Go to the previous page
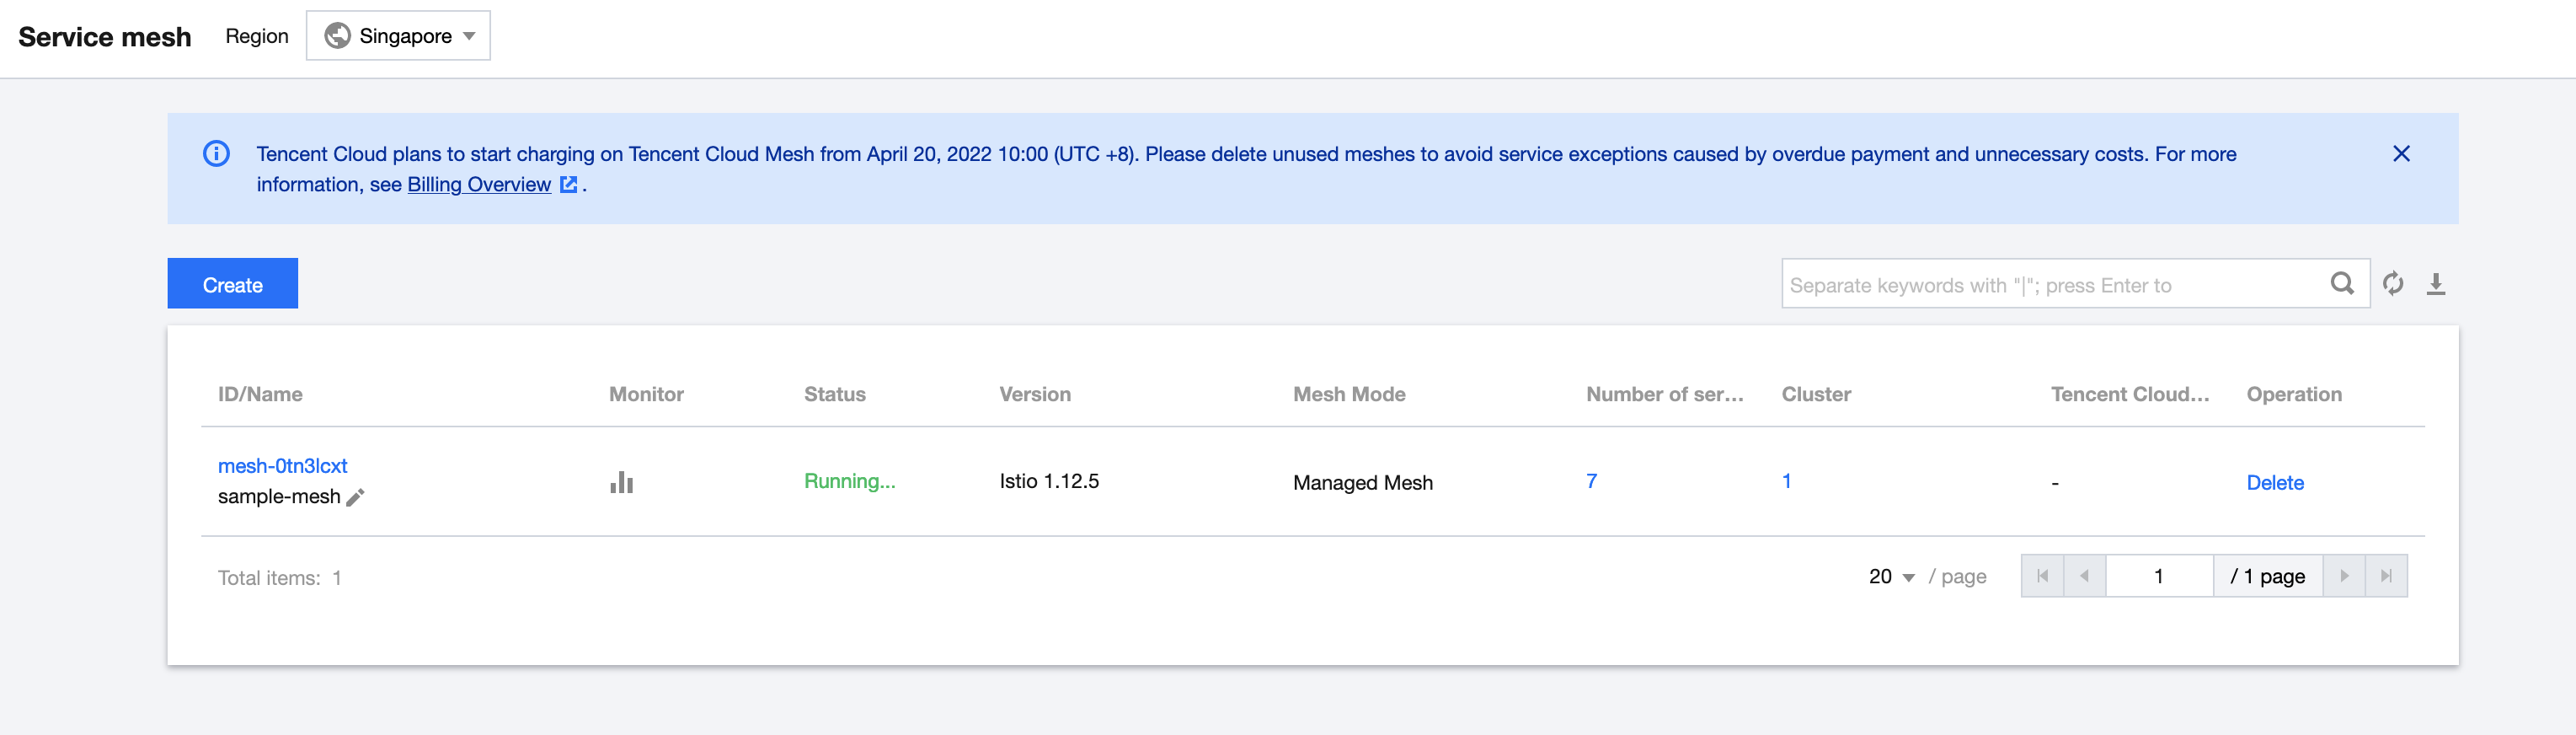 coord(2084,576)
